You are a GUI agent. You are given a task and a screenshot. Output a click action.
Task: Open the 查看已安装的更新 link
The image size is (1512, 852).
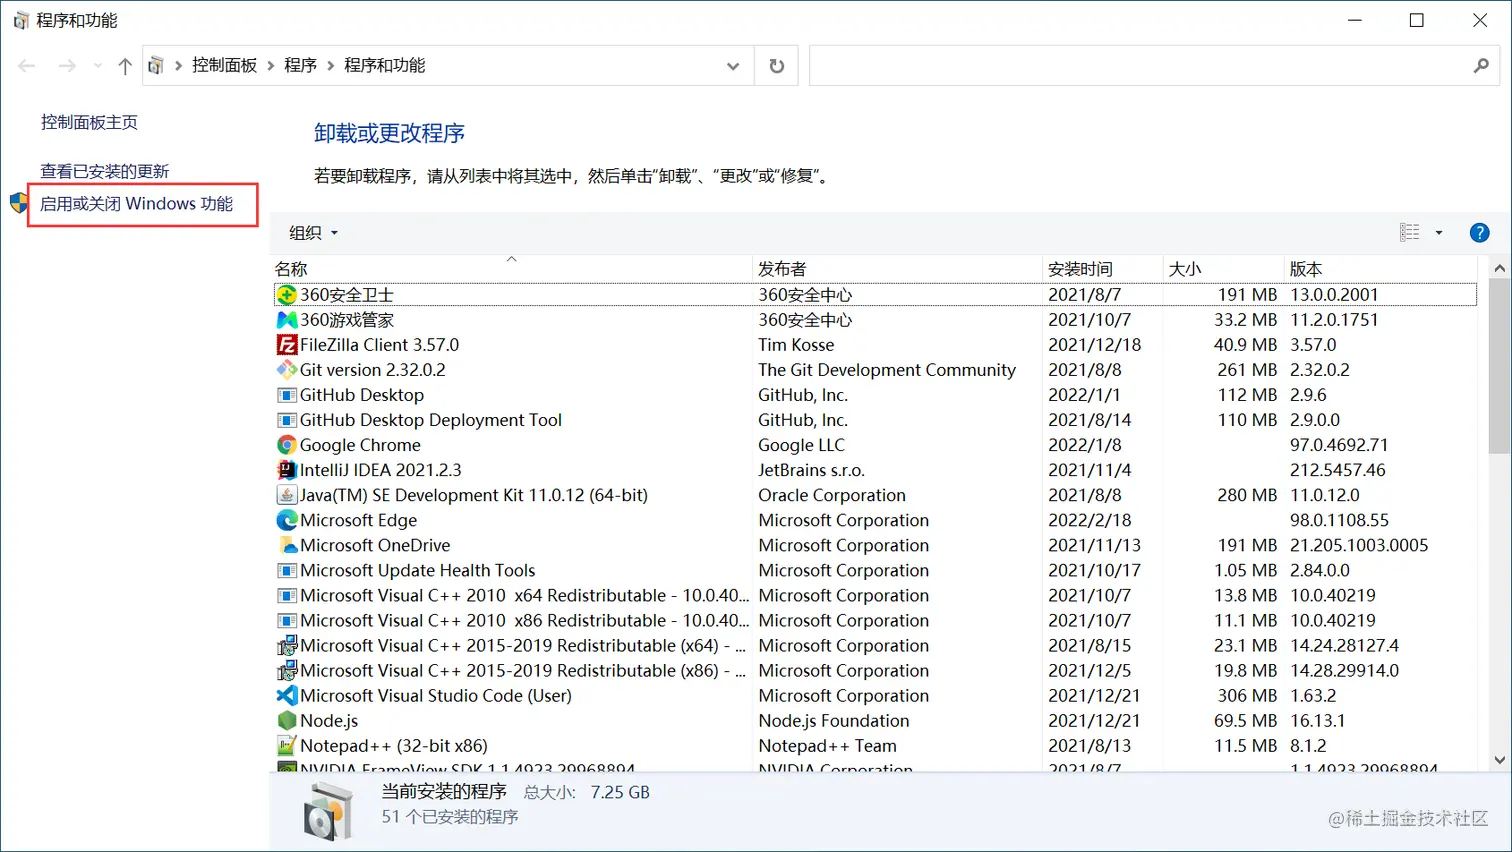[x=105, y=171]
